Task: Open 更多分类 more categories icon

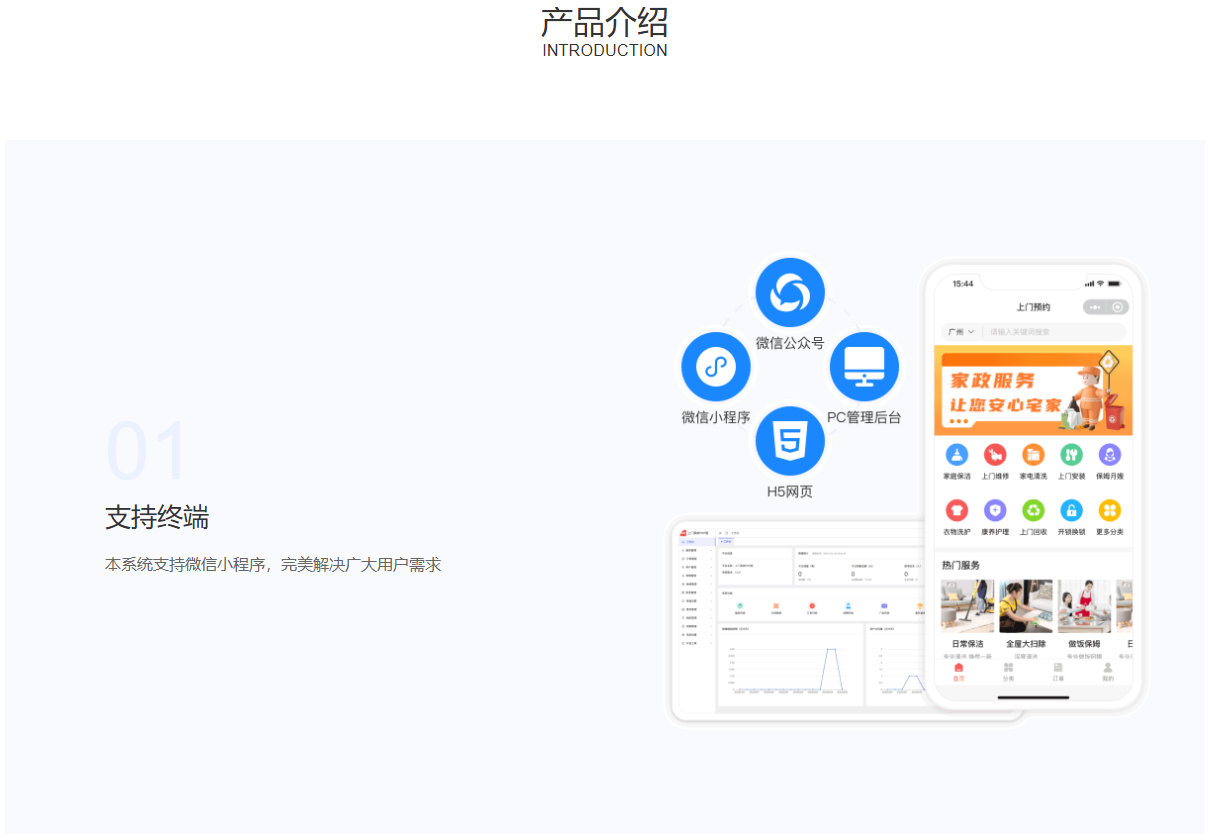Action: click(x=1109, y=511)
